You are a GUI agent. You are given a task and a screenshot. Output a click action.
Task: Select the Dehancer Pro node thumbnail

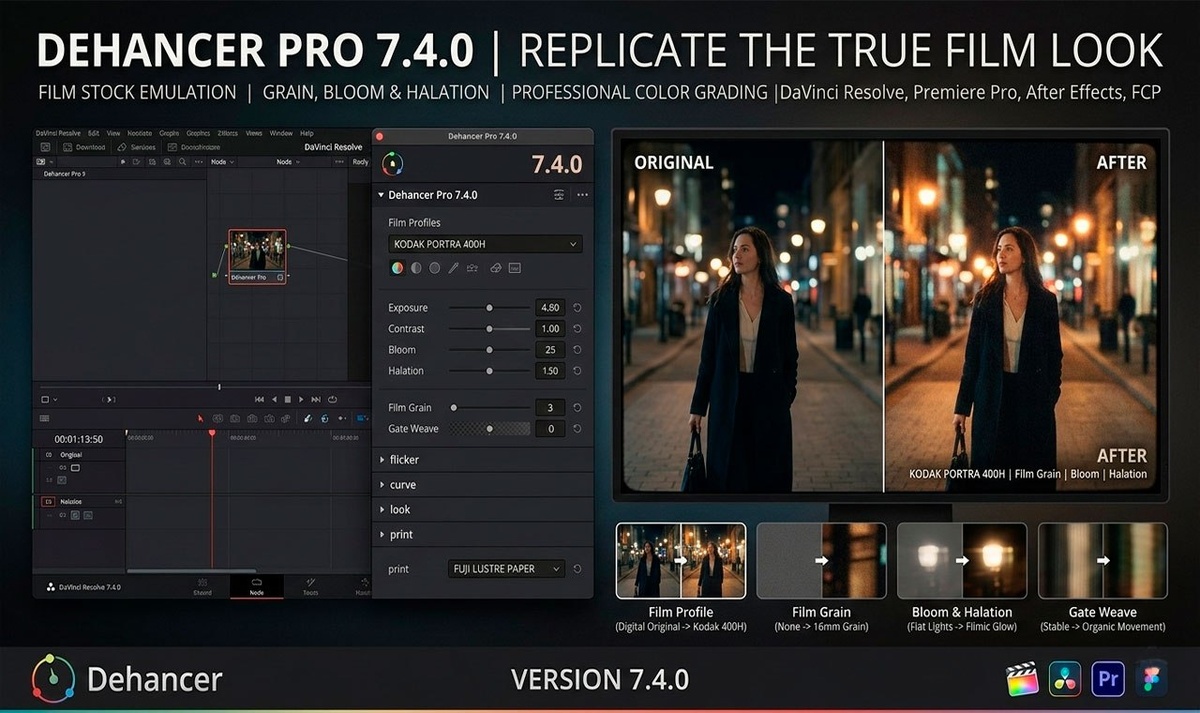[x=257, y=257]
